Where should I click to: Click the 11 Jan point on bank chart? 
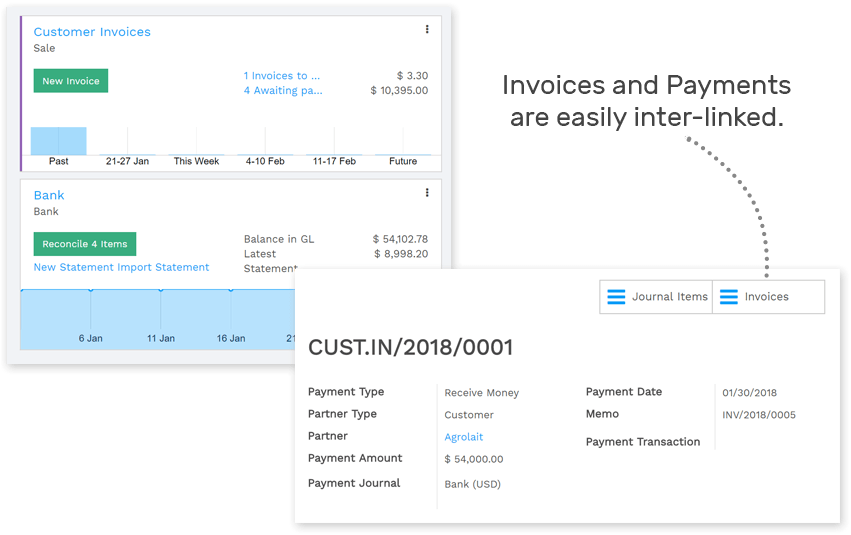pyautogui.click(x=161, y=290)
